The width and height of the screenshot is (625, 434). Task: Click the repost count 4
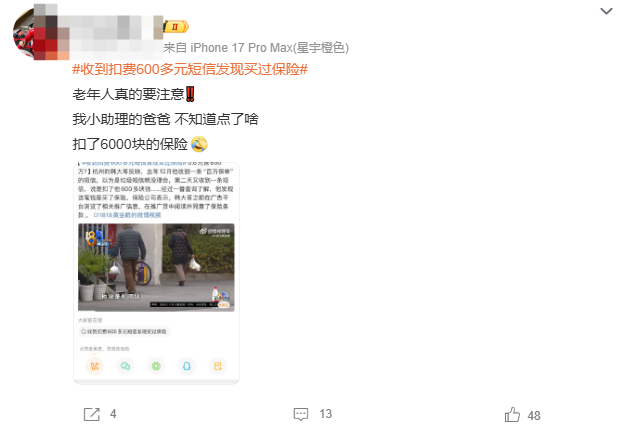point(113,414)
